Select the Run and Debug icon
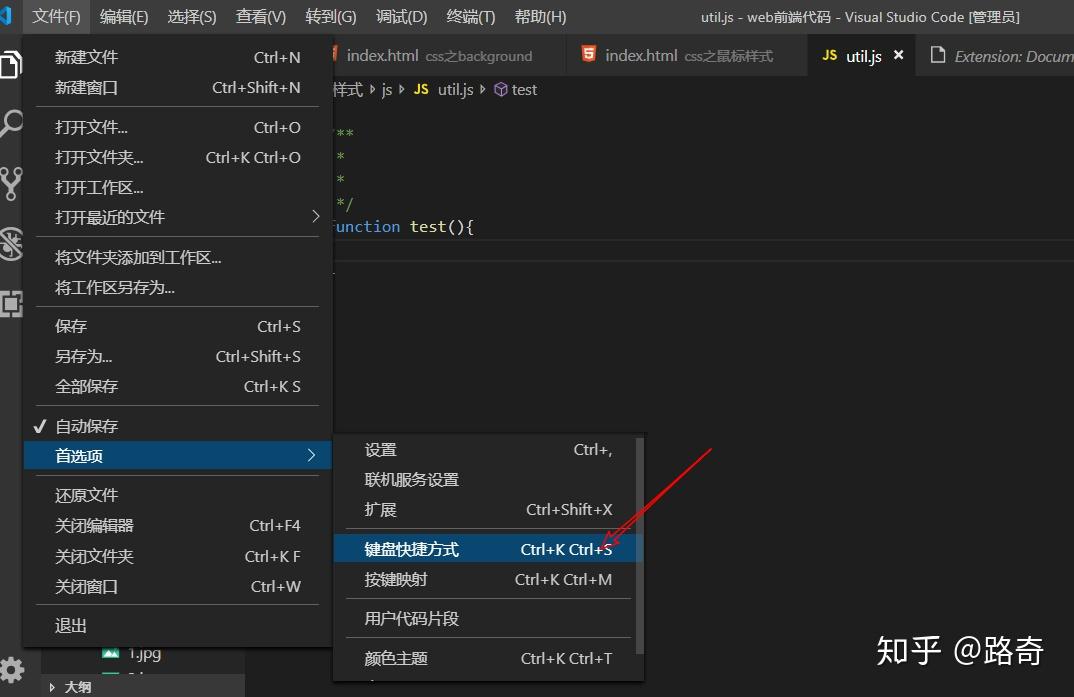Viewport: 1074px width, 697px height. tap(12, 243)
